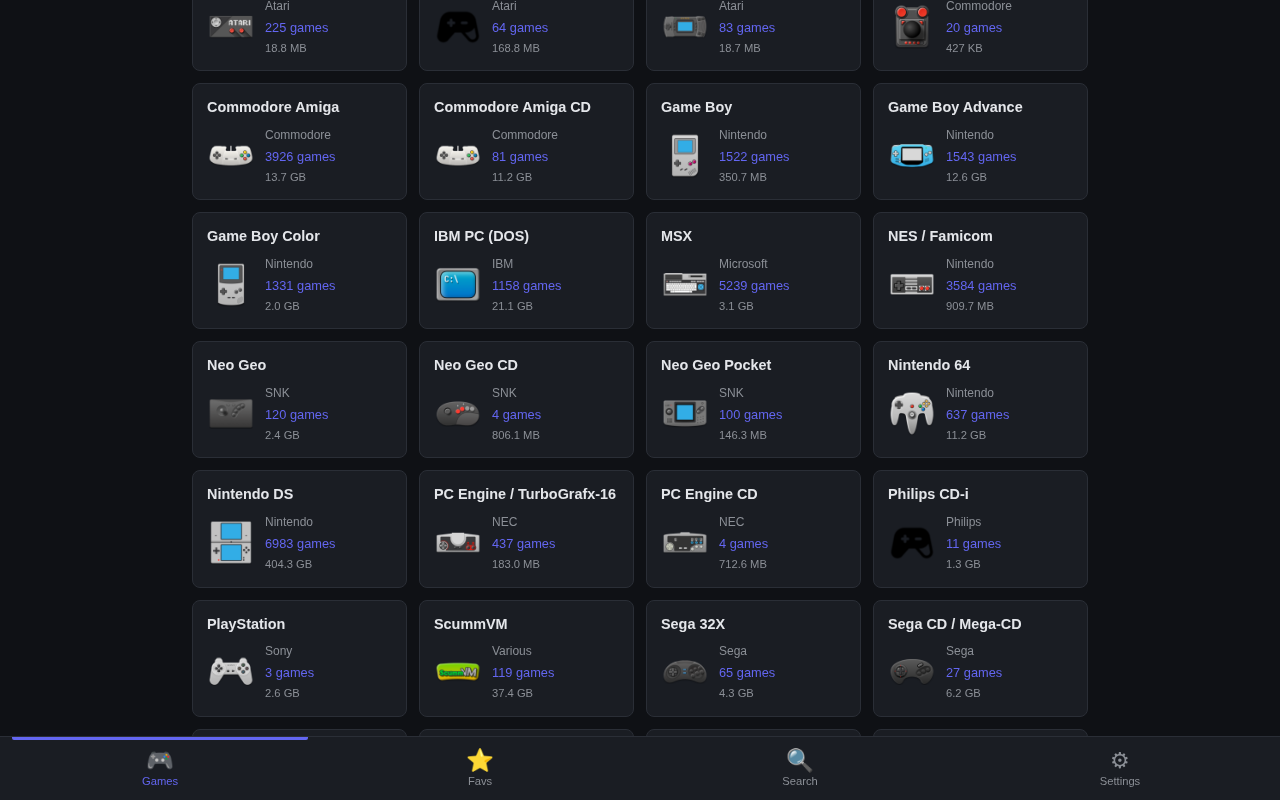
Task: Click the ScummVM logo icon
Action: (x=458, y=671)
